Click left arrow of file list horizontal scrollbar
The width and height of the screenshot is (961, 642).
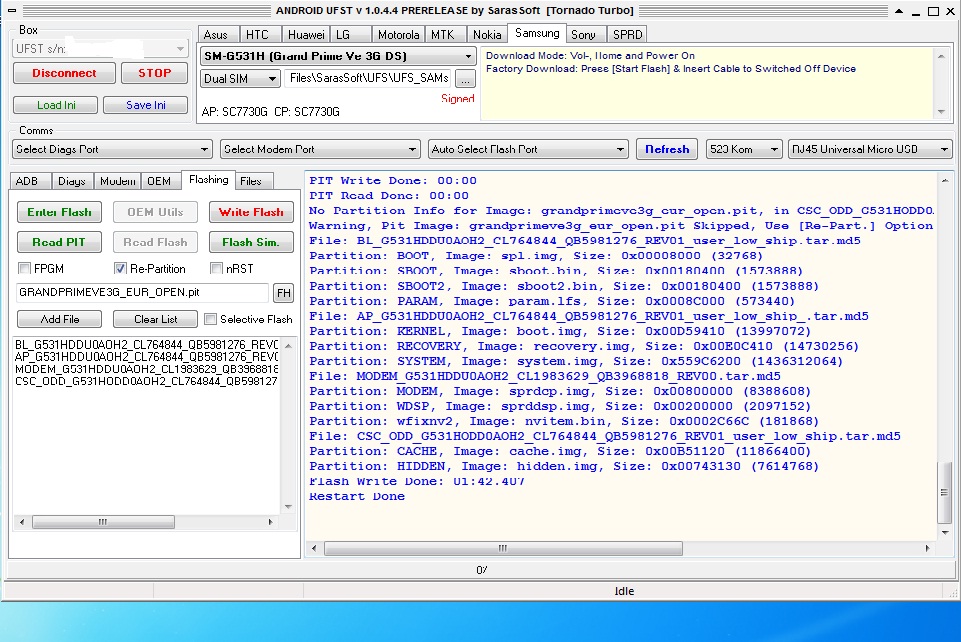(22, 522)
